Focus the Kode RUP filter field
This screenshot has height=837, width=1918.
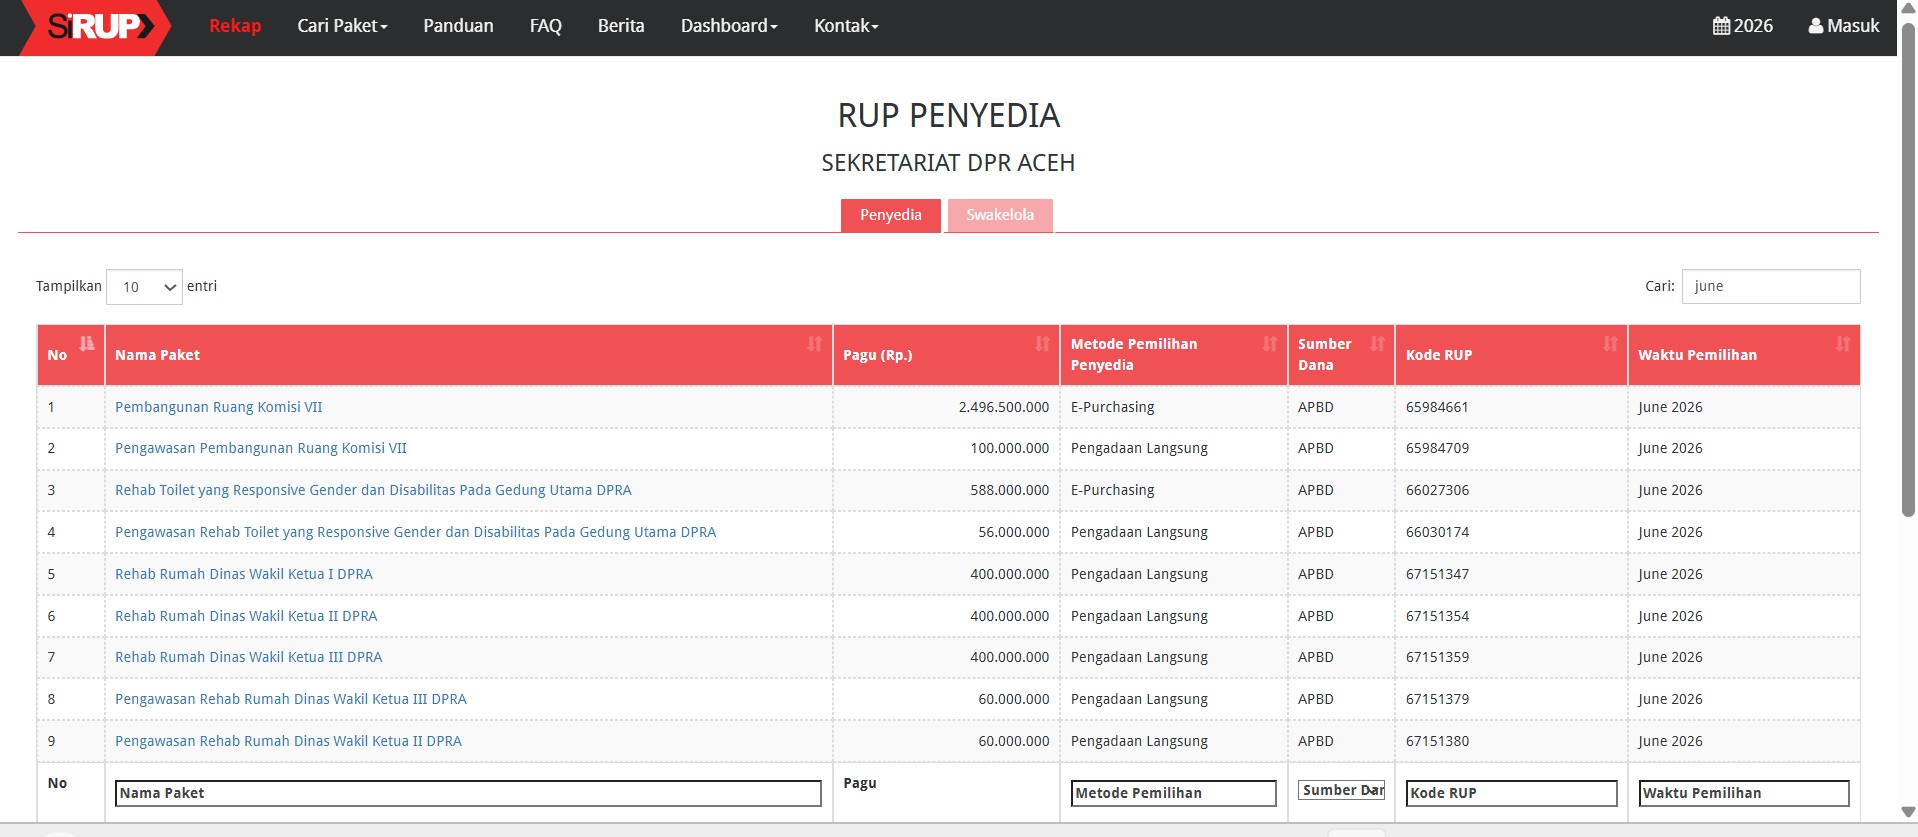(x=1511, y=793)
